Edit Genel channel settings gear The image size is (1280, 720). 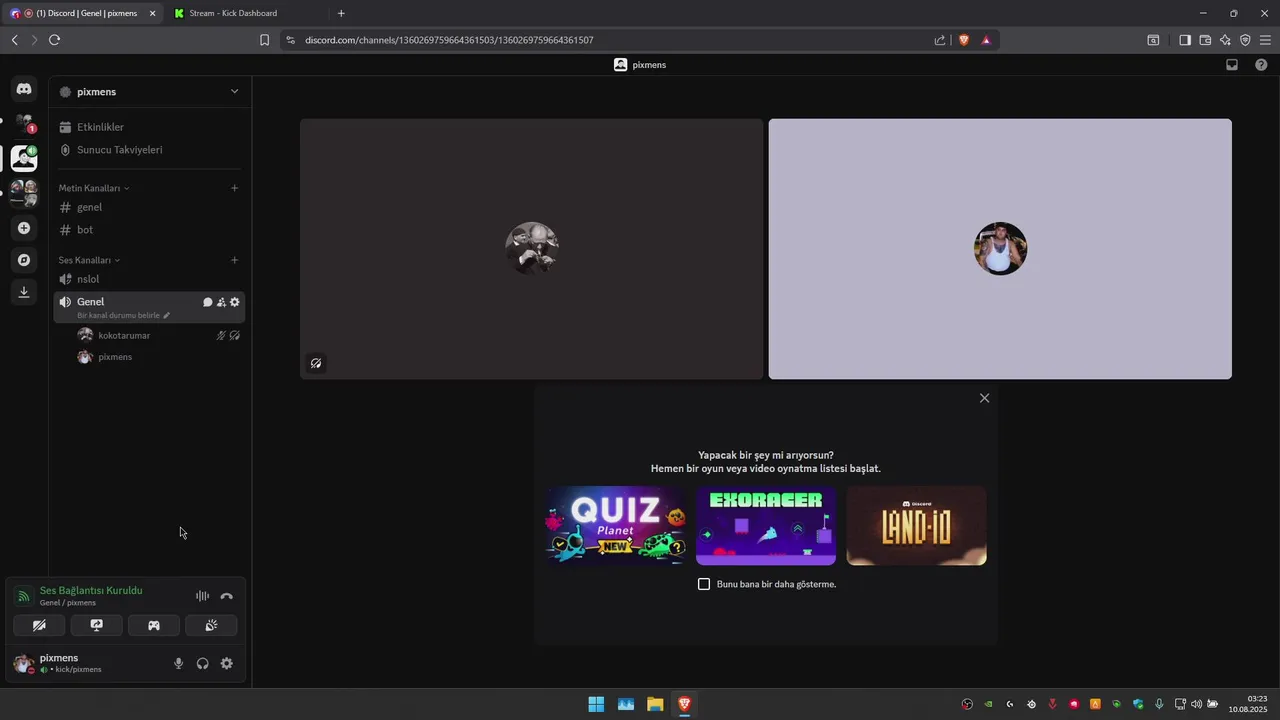pos(235,302)
